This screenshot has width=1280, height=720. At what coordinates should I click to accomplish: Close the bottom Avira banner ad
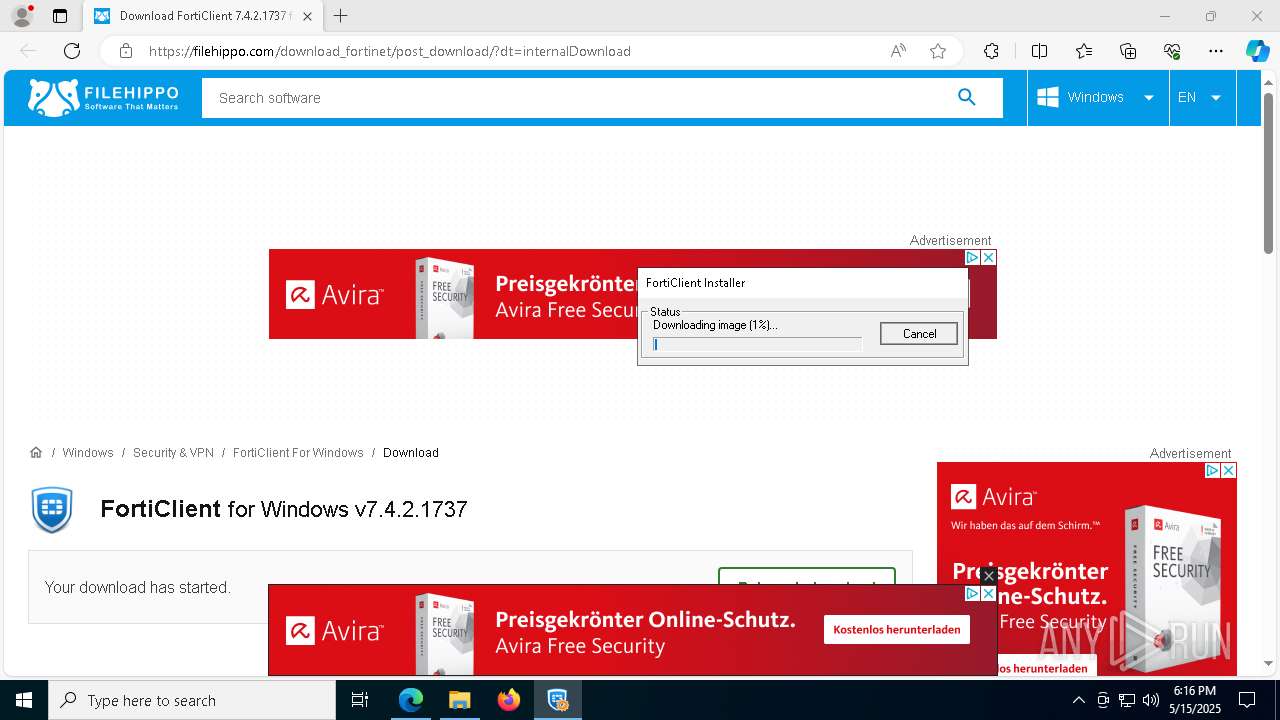pos(988,594)
